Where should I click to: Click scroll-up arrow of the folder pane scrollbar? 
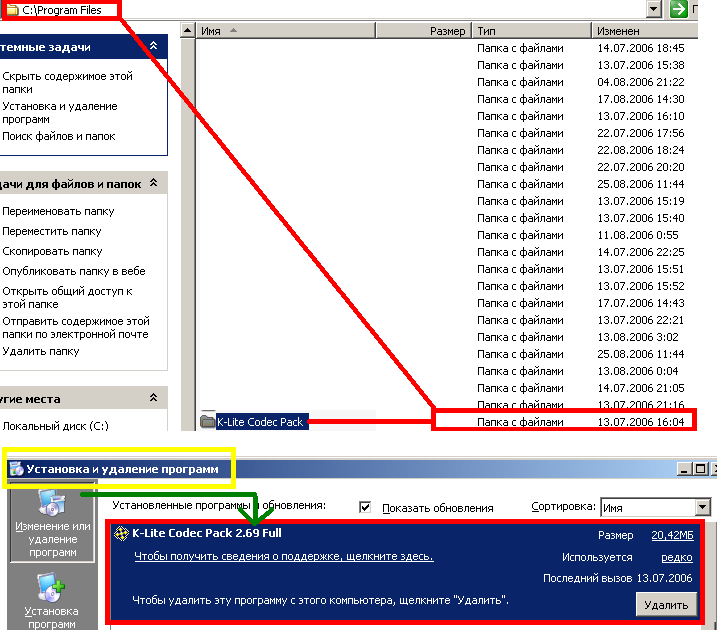187,31
